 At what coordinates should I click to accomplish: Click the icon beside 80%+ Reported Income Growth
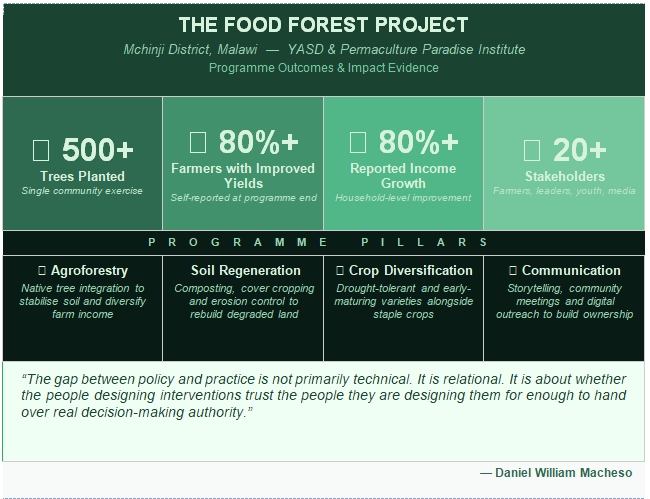coord(358,142)
